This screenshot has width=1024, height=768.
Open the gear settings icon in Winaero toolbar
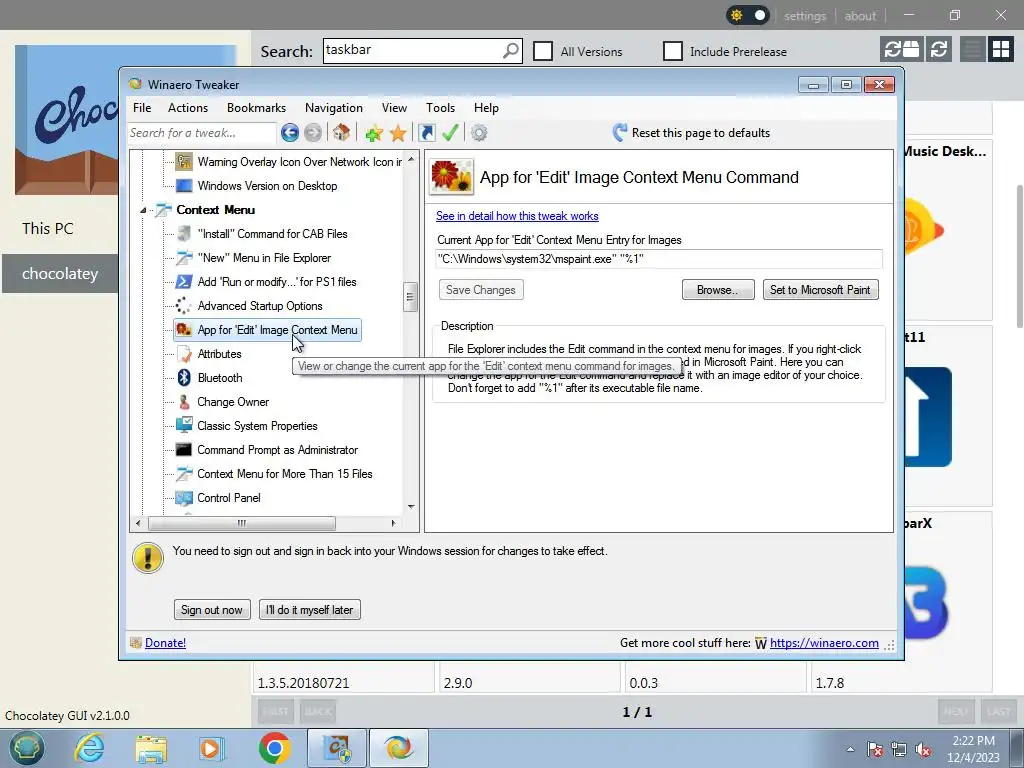[479, 133]
